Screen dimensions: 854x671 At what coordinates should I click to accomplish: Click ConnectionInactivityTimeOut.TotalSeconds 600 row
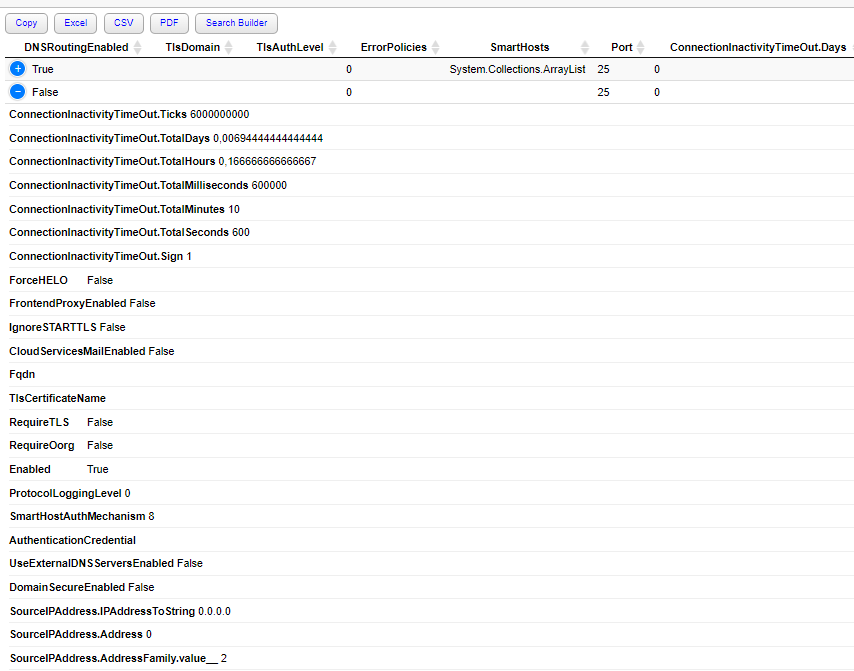(429, 232)
